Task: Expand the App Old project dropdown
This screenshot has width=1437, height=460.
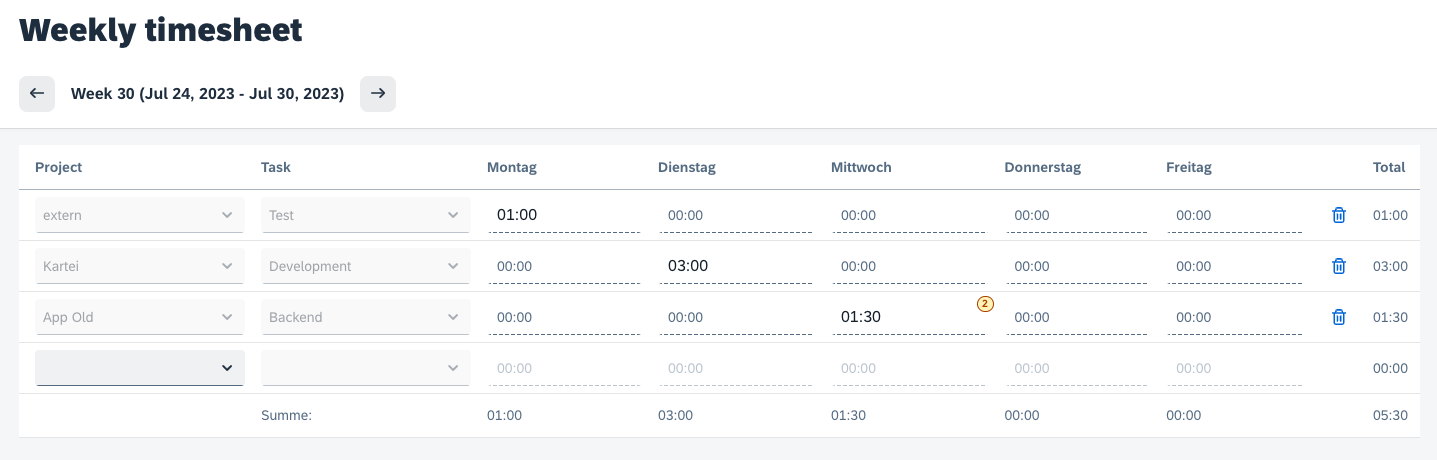Action: pos(140,317)
